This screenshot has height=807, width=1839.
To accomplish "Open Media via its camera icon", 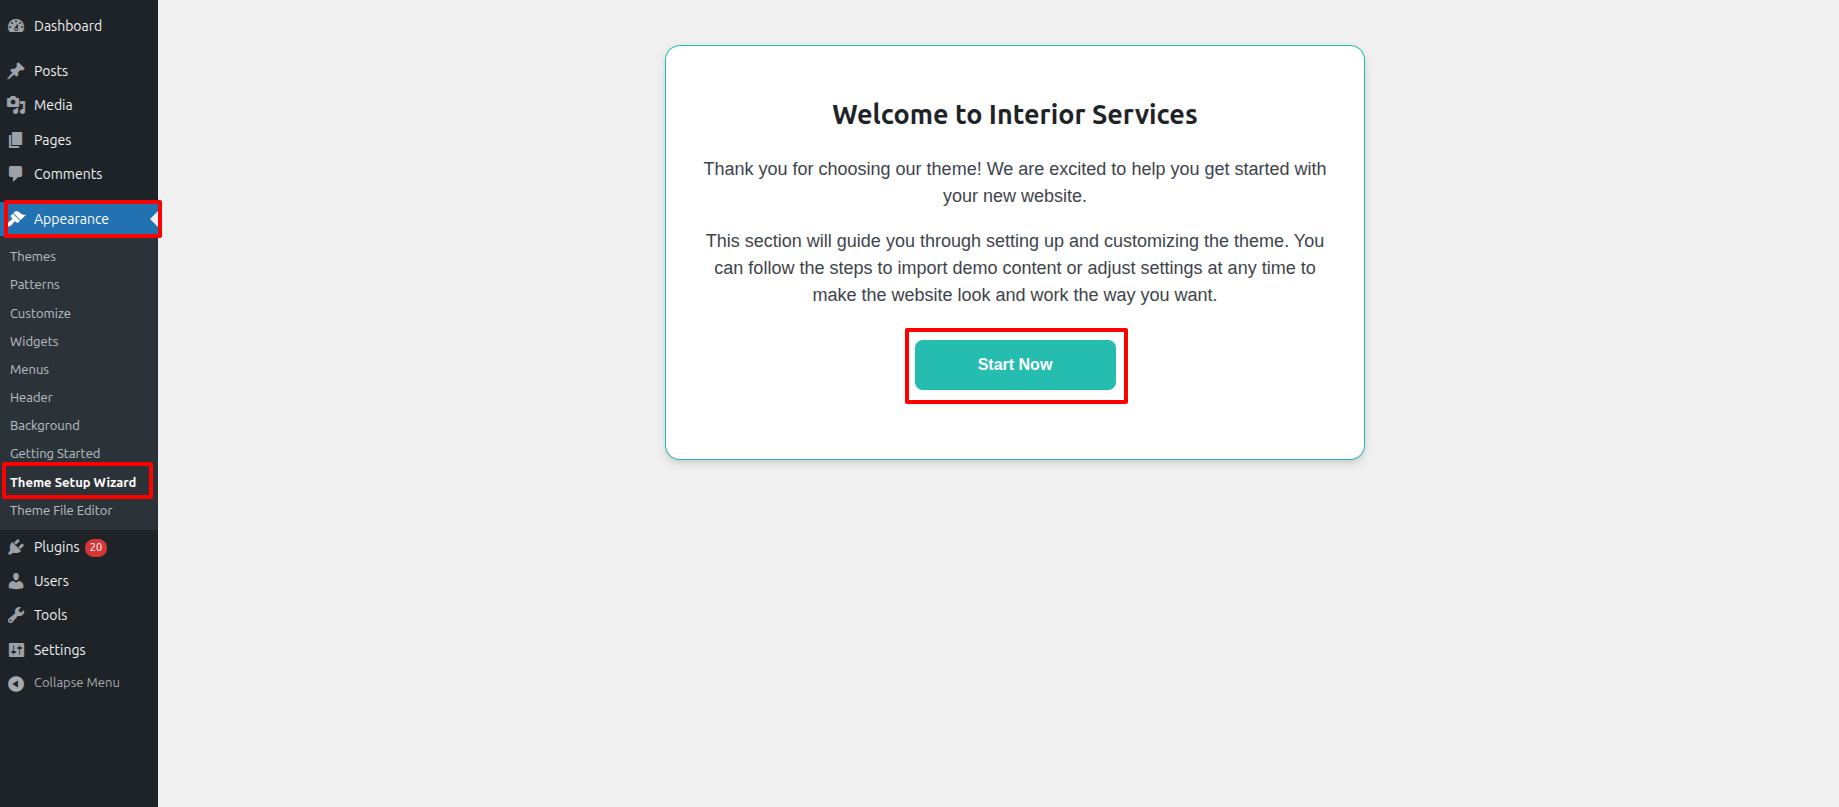I will [x=16, y=105].
